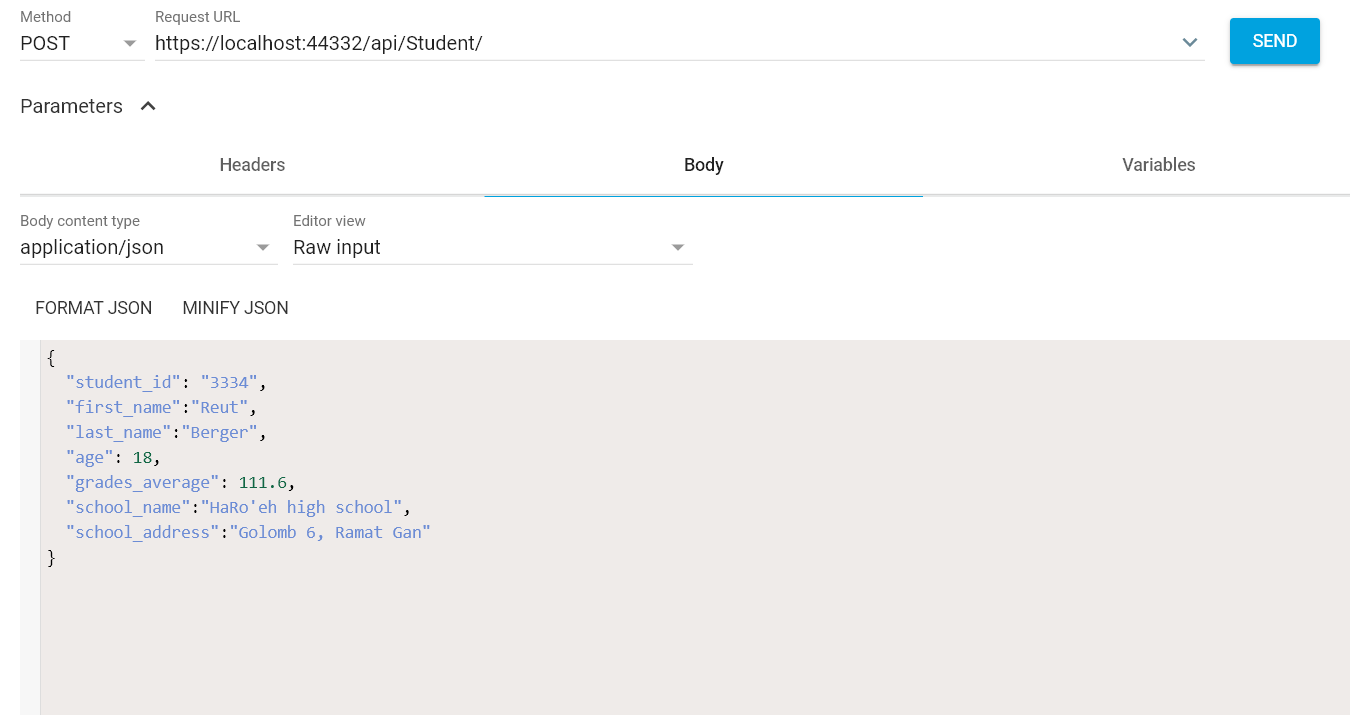
Task: Click FORMAT JSON button
Action: click(x=94, y=308)
